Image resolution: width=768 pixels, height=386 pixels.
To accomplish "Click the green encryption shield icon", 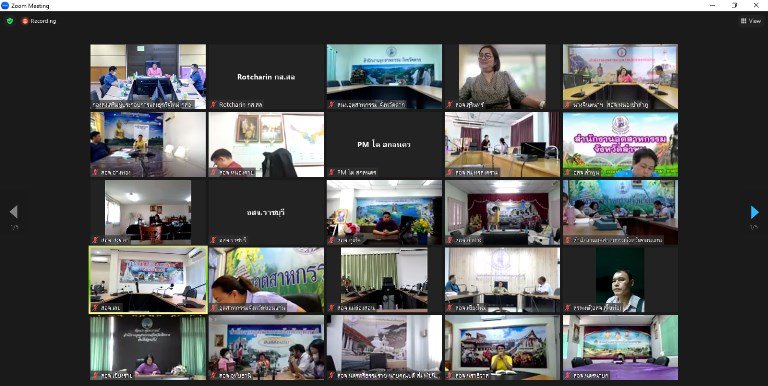I will pyautogui.click(x=10, y=21).
